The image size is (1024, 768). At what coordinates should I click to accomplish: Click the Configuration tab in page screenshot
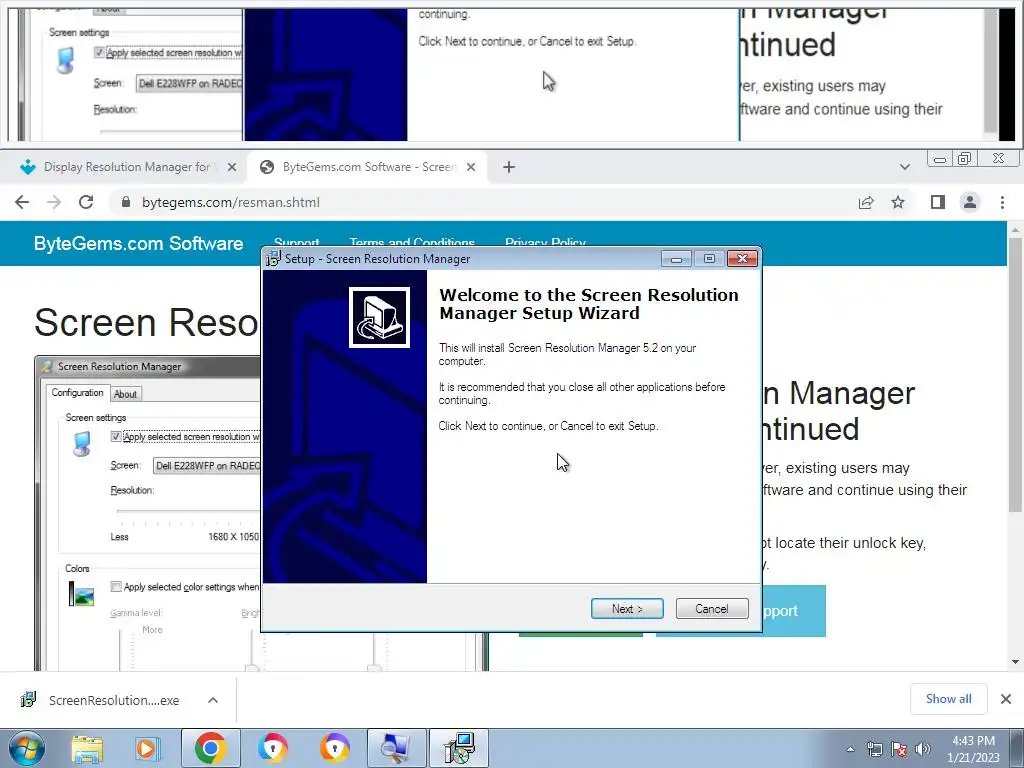click(x=77, y=392)
